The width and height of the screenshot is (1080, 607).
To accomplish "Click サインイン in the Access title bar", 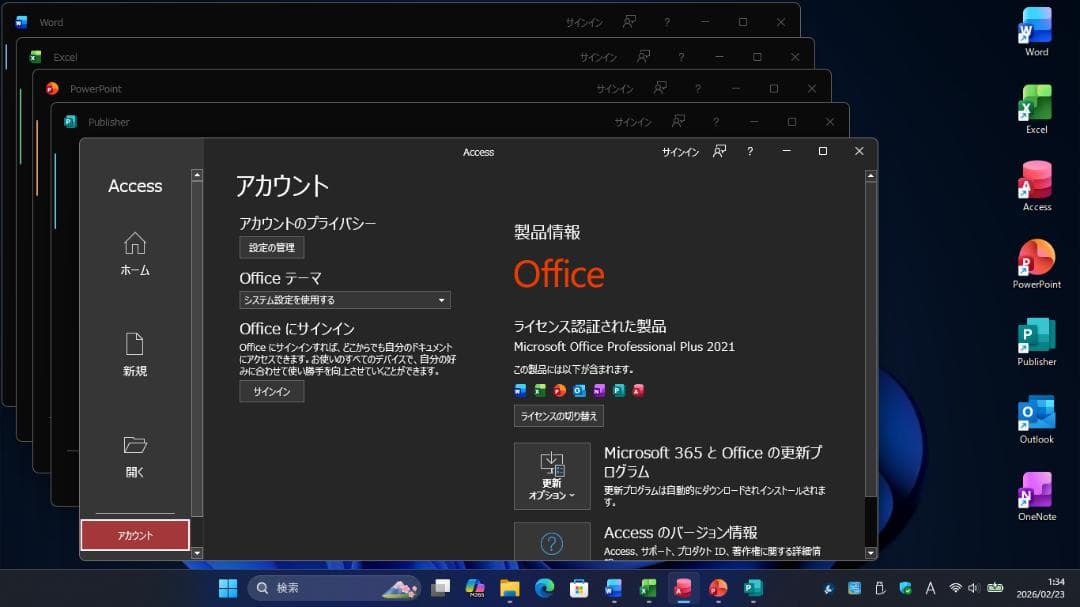I will 680,152.
